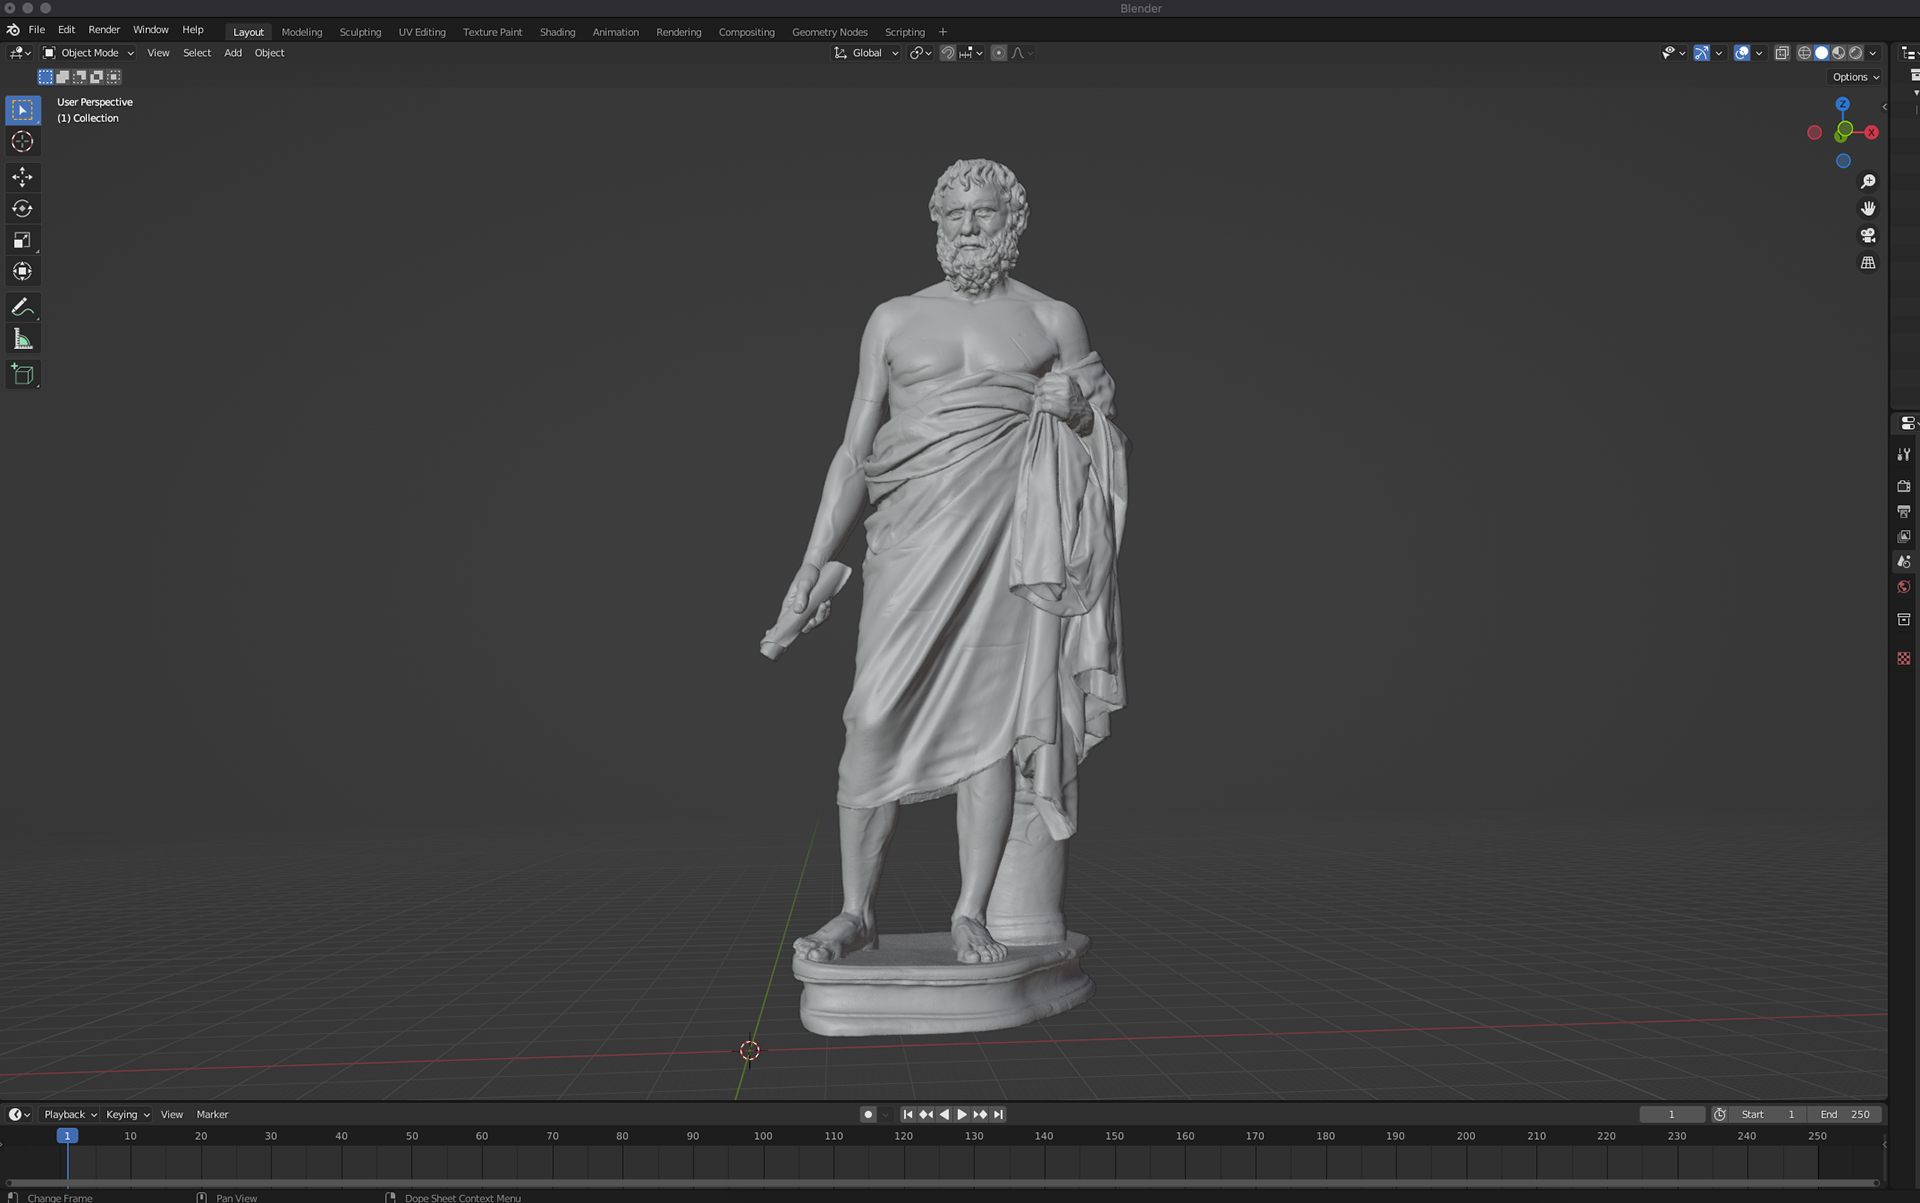This screenshot has width=1920, height=1203.
Task: Select the Move tool
Action: [22, 177]
